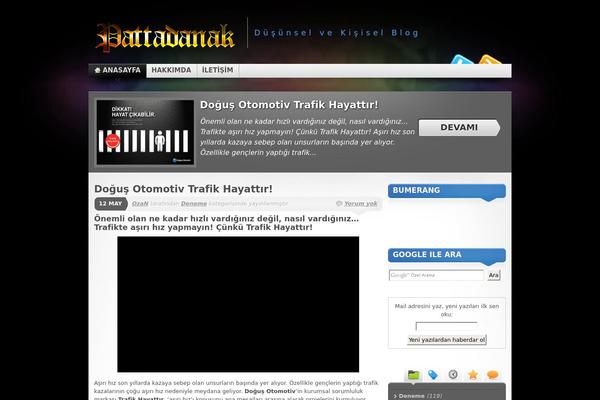Focus the mail address input field

446,327
